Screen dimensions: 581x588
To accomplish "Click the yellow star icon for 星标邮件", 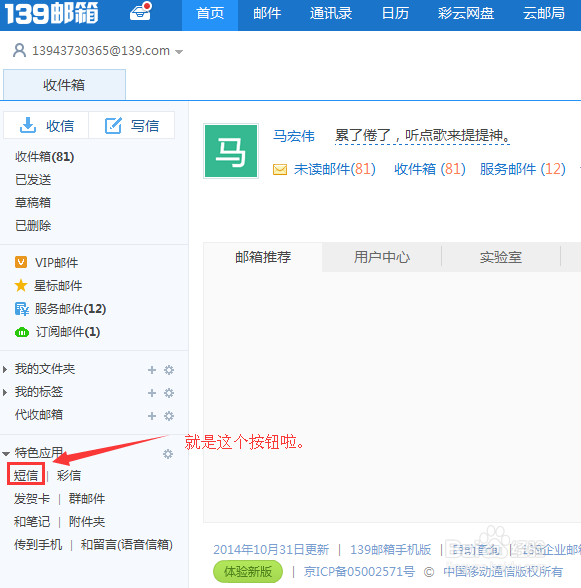I will coord(21,285).
